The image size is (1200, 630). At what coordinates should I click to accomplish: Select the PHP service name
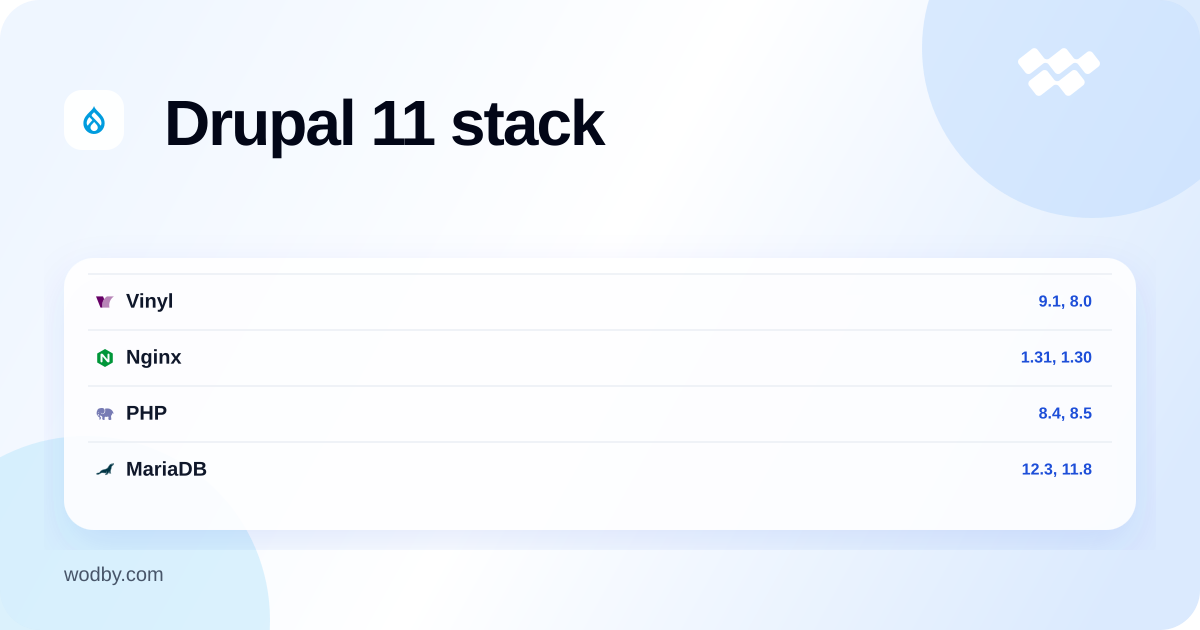point(146,413)
